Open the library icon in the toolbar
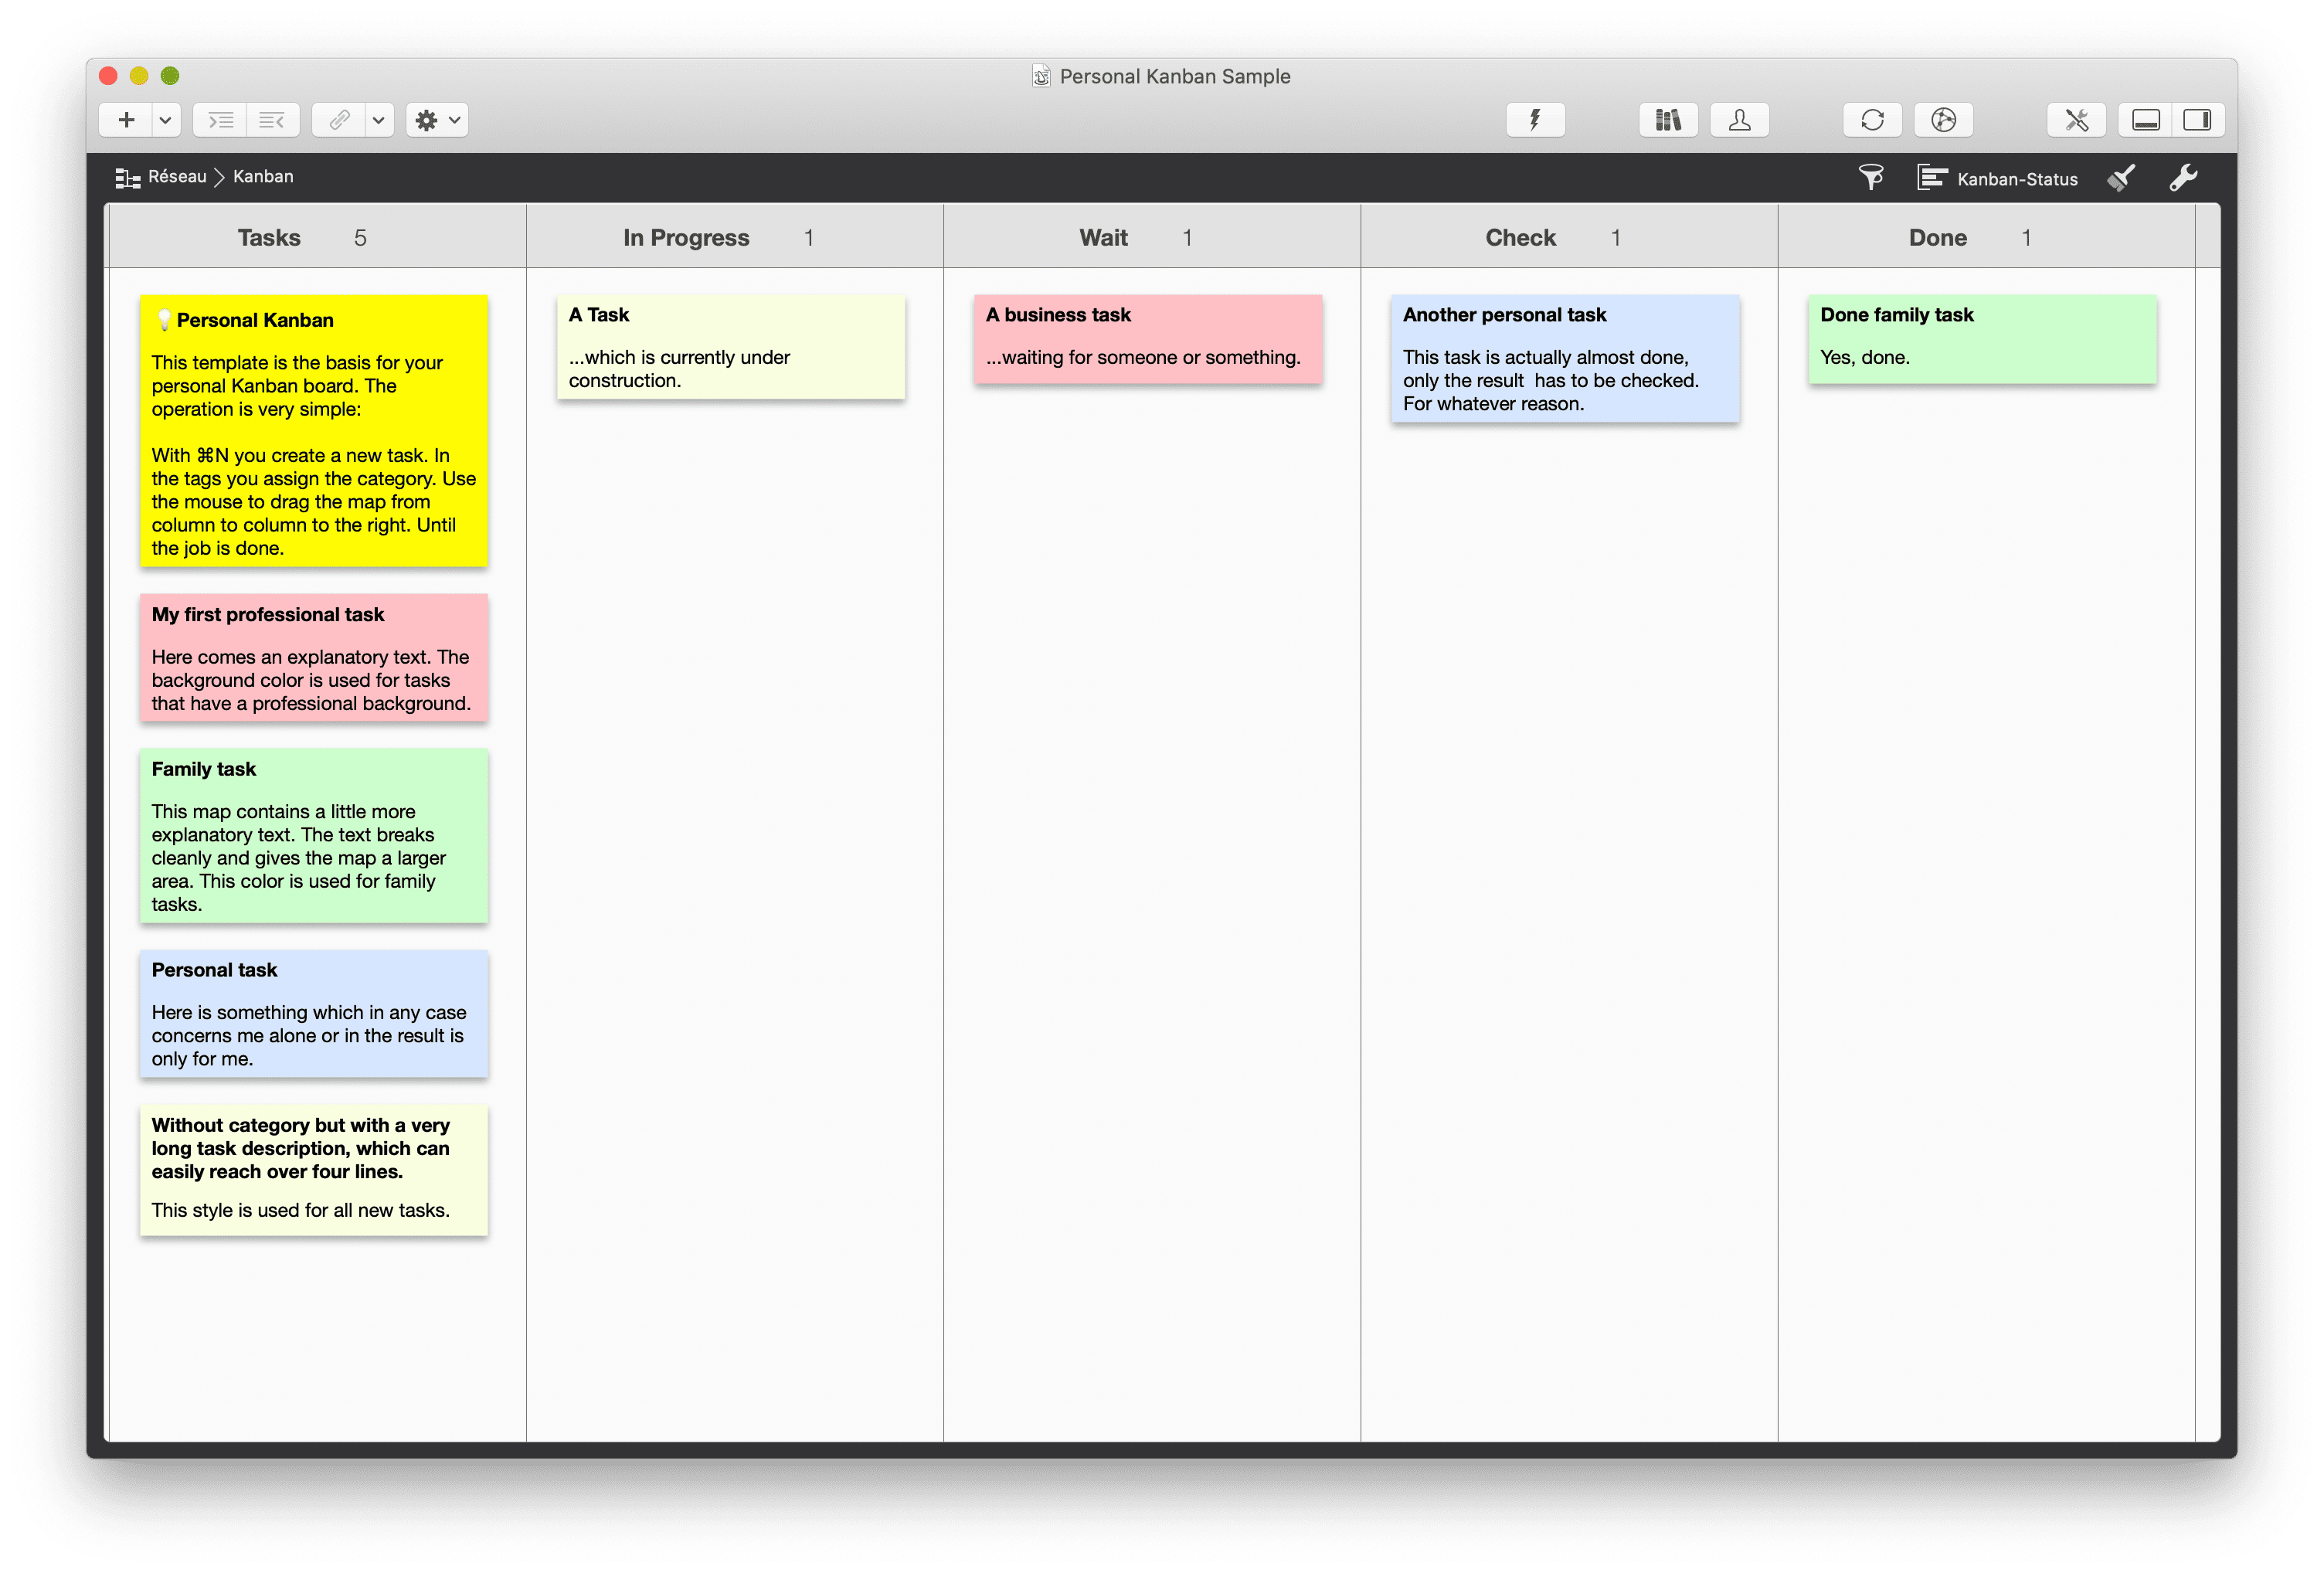The image size is (2324, 1573). coord(1667,119)
